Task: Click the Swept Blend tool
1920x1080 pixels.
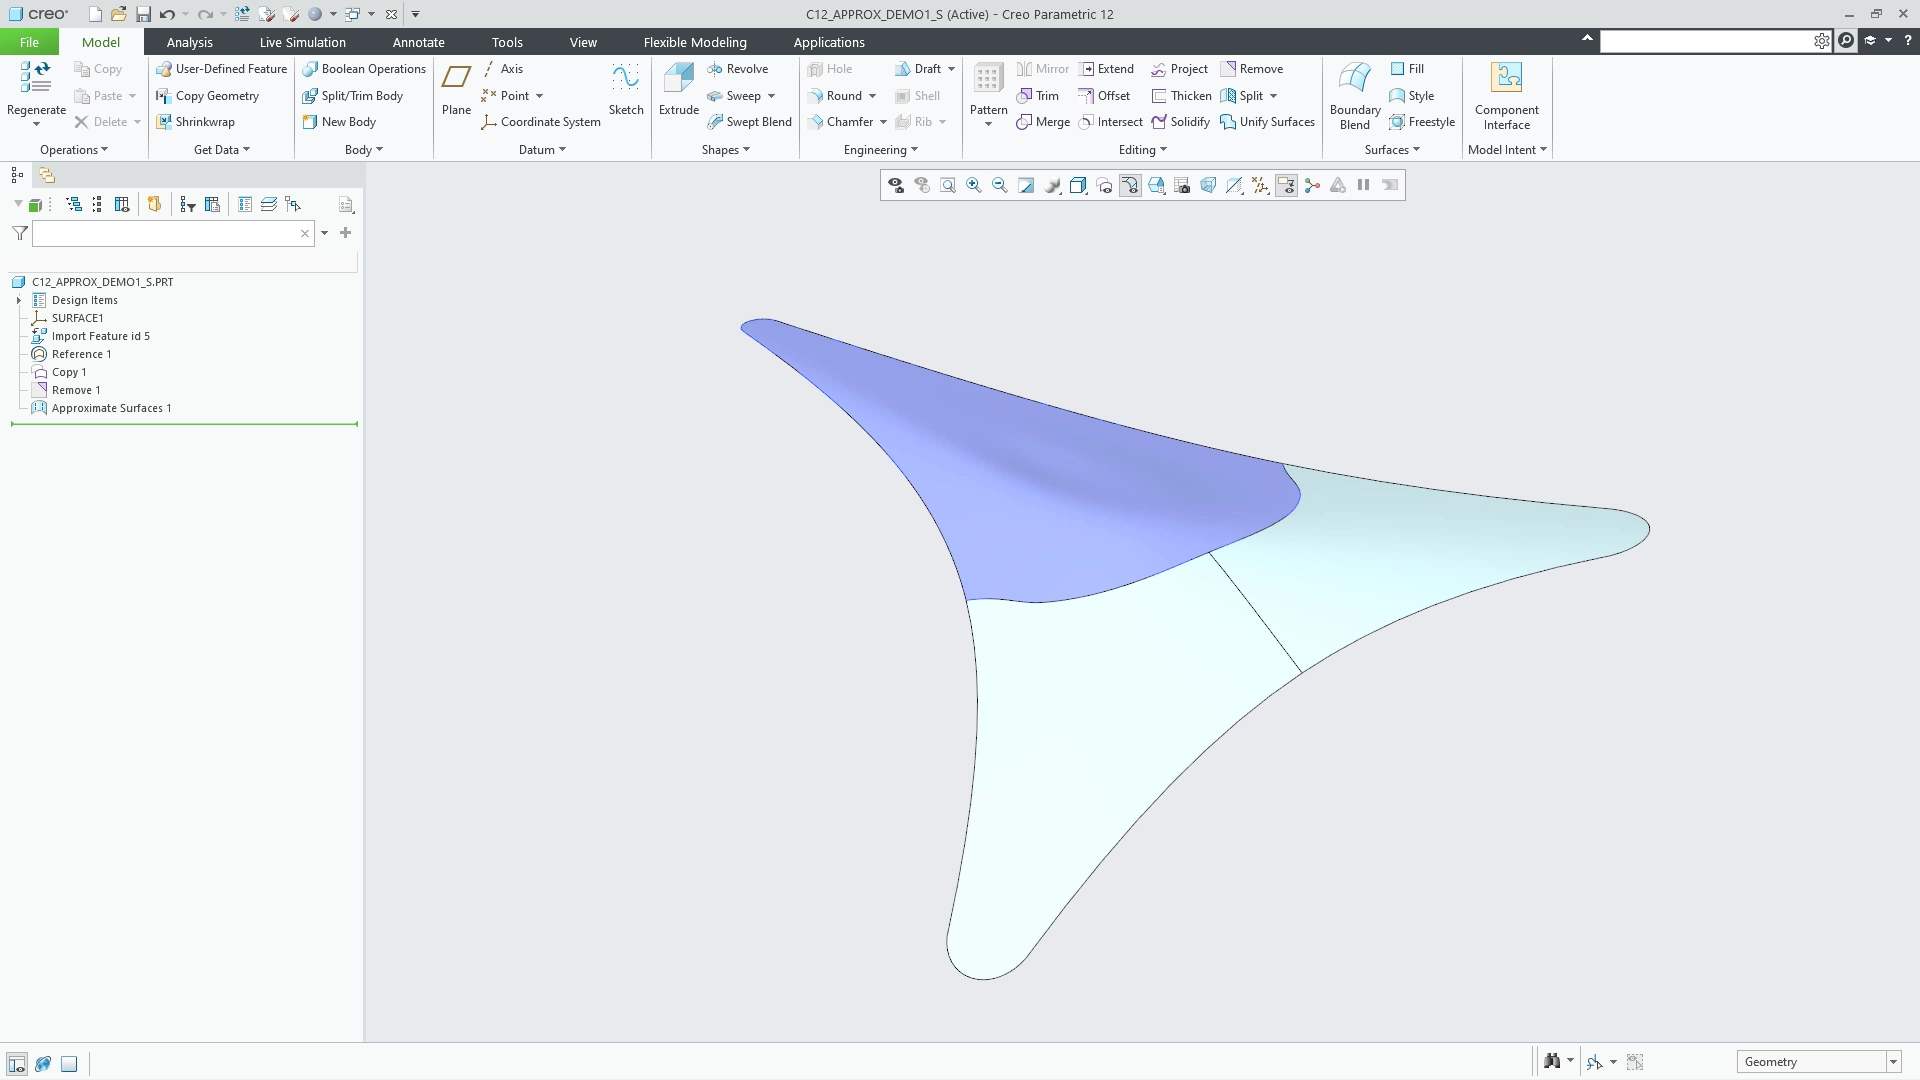Action: tap(749, 122)
